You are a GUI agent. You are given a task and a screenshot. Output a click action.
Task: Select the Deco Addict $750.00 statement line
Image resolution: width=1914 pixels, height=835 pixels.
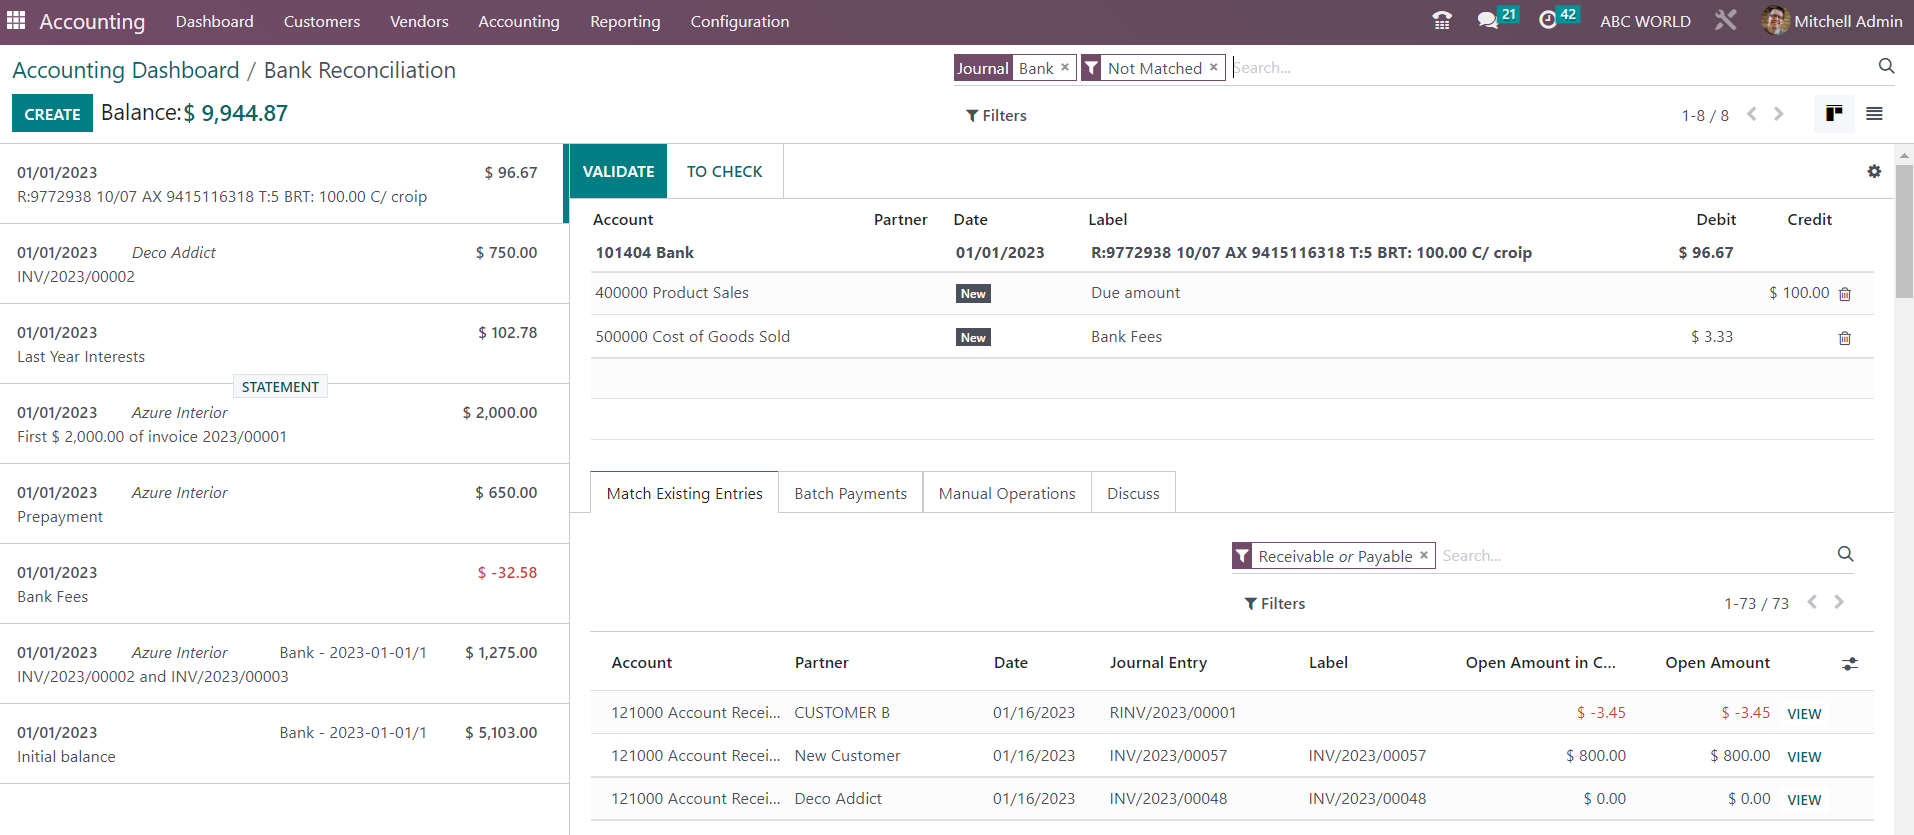277,264
